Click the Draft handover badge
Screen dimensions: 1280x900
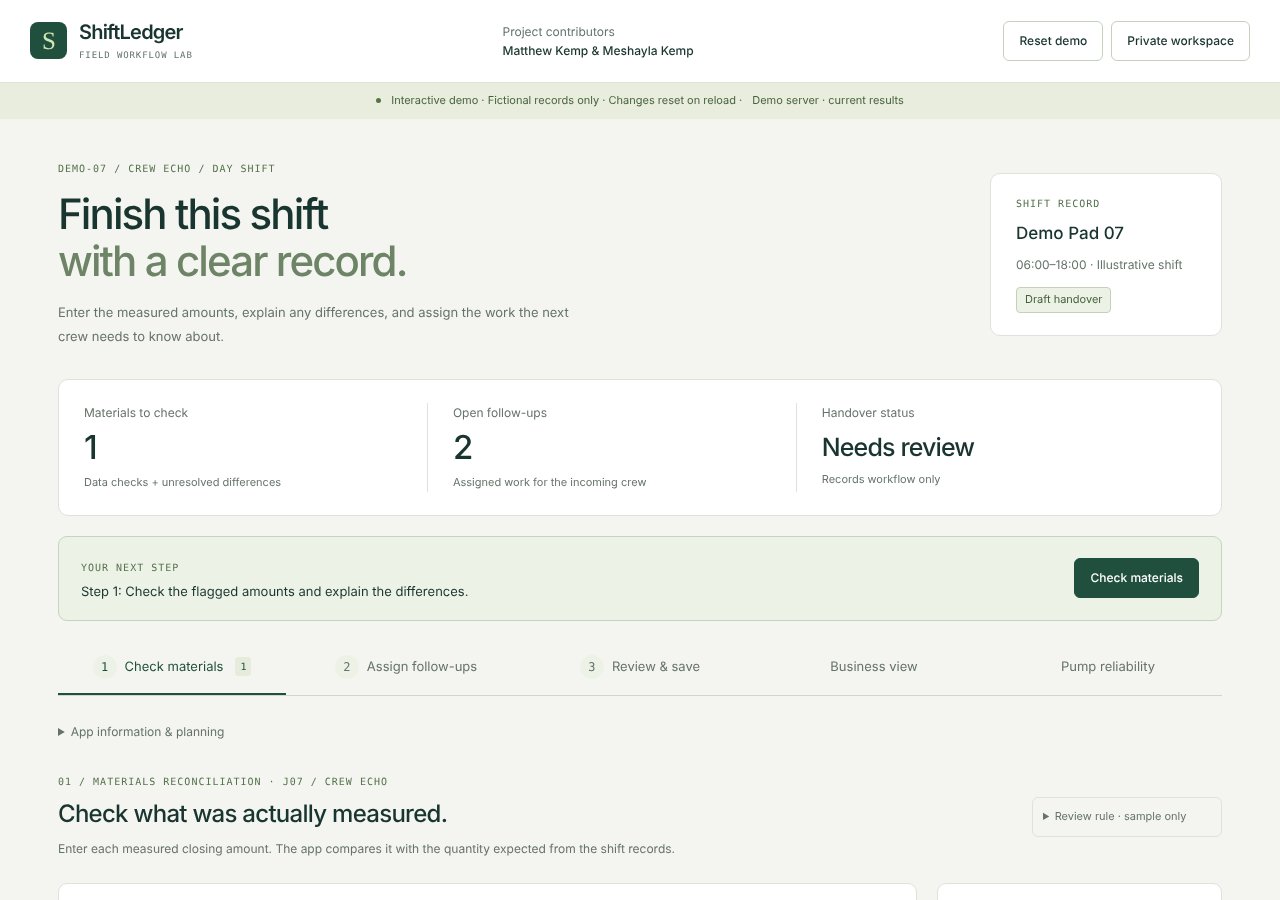pos(1063,300)
